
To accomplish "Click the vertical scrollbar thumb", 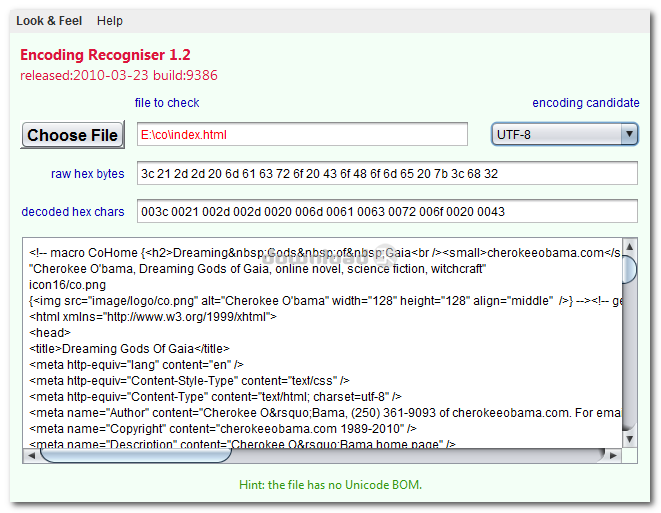I will coord(629,270).
